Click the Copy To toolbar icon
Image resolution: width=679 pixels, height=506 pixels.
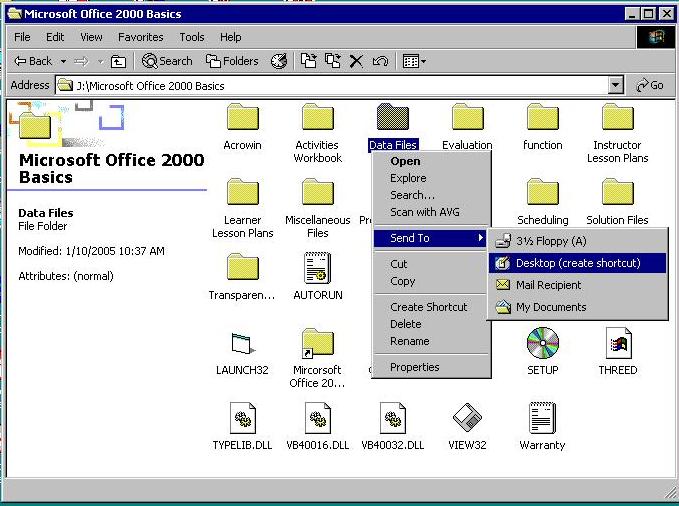[x=333, y=61]
